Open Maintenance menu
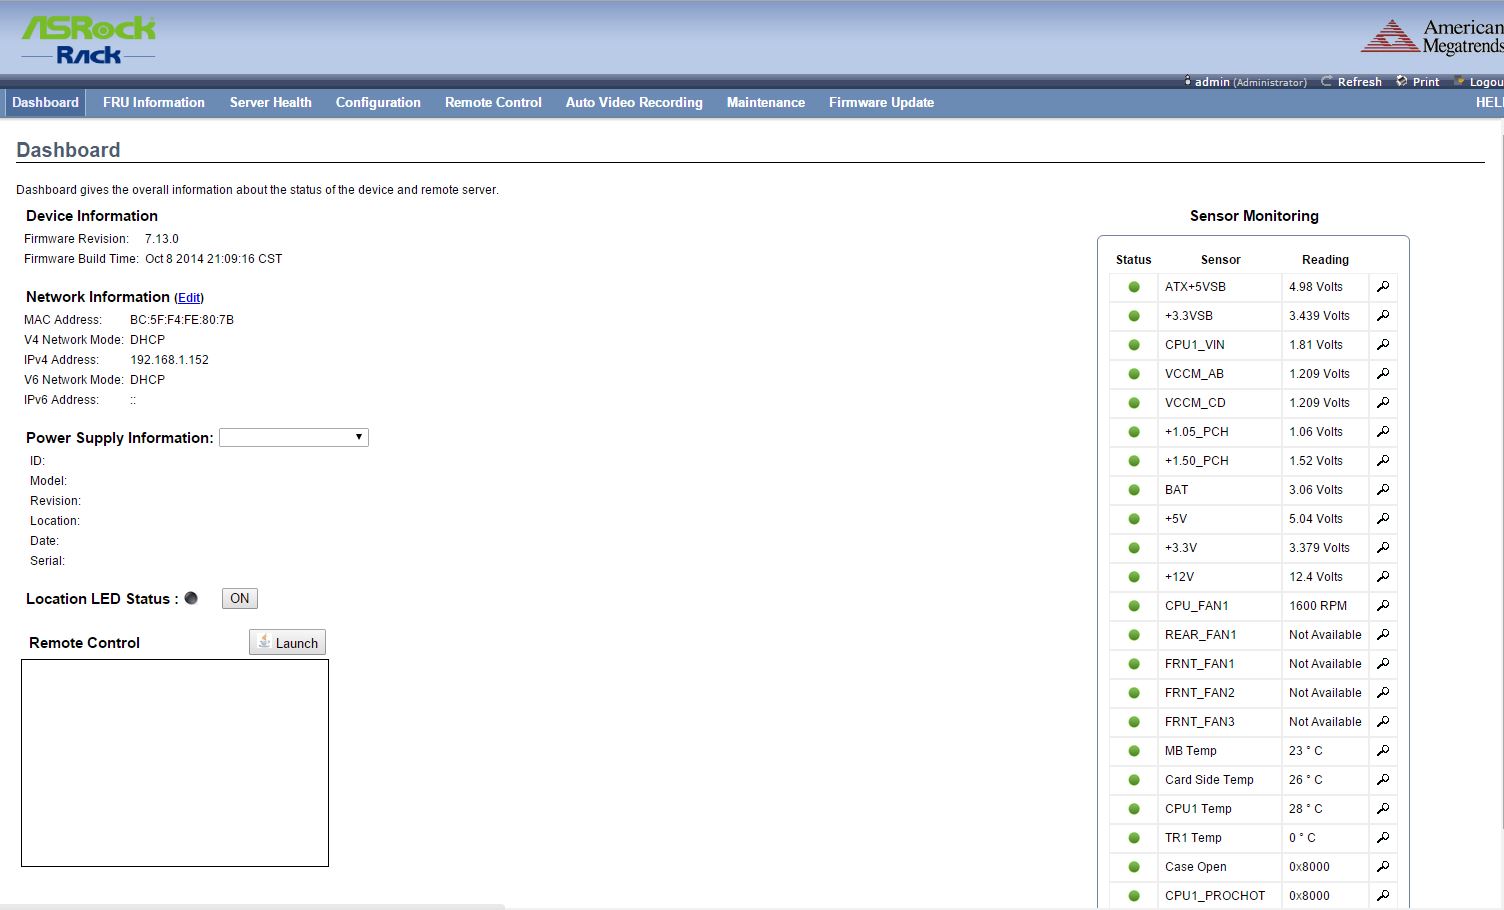The image size is (1504, 910). [x=766, y=102]
